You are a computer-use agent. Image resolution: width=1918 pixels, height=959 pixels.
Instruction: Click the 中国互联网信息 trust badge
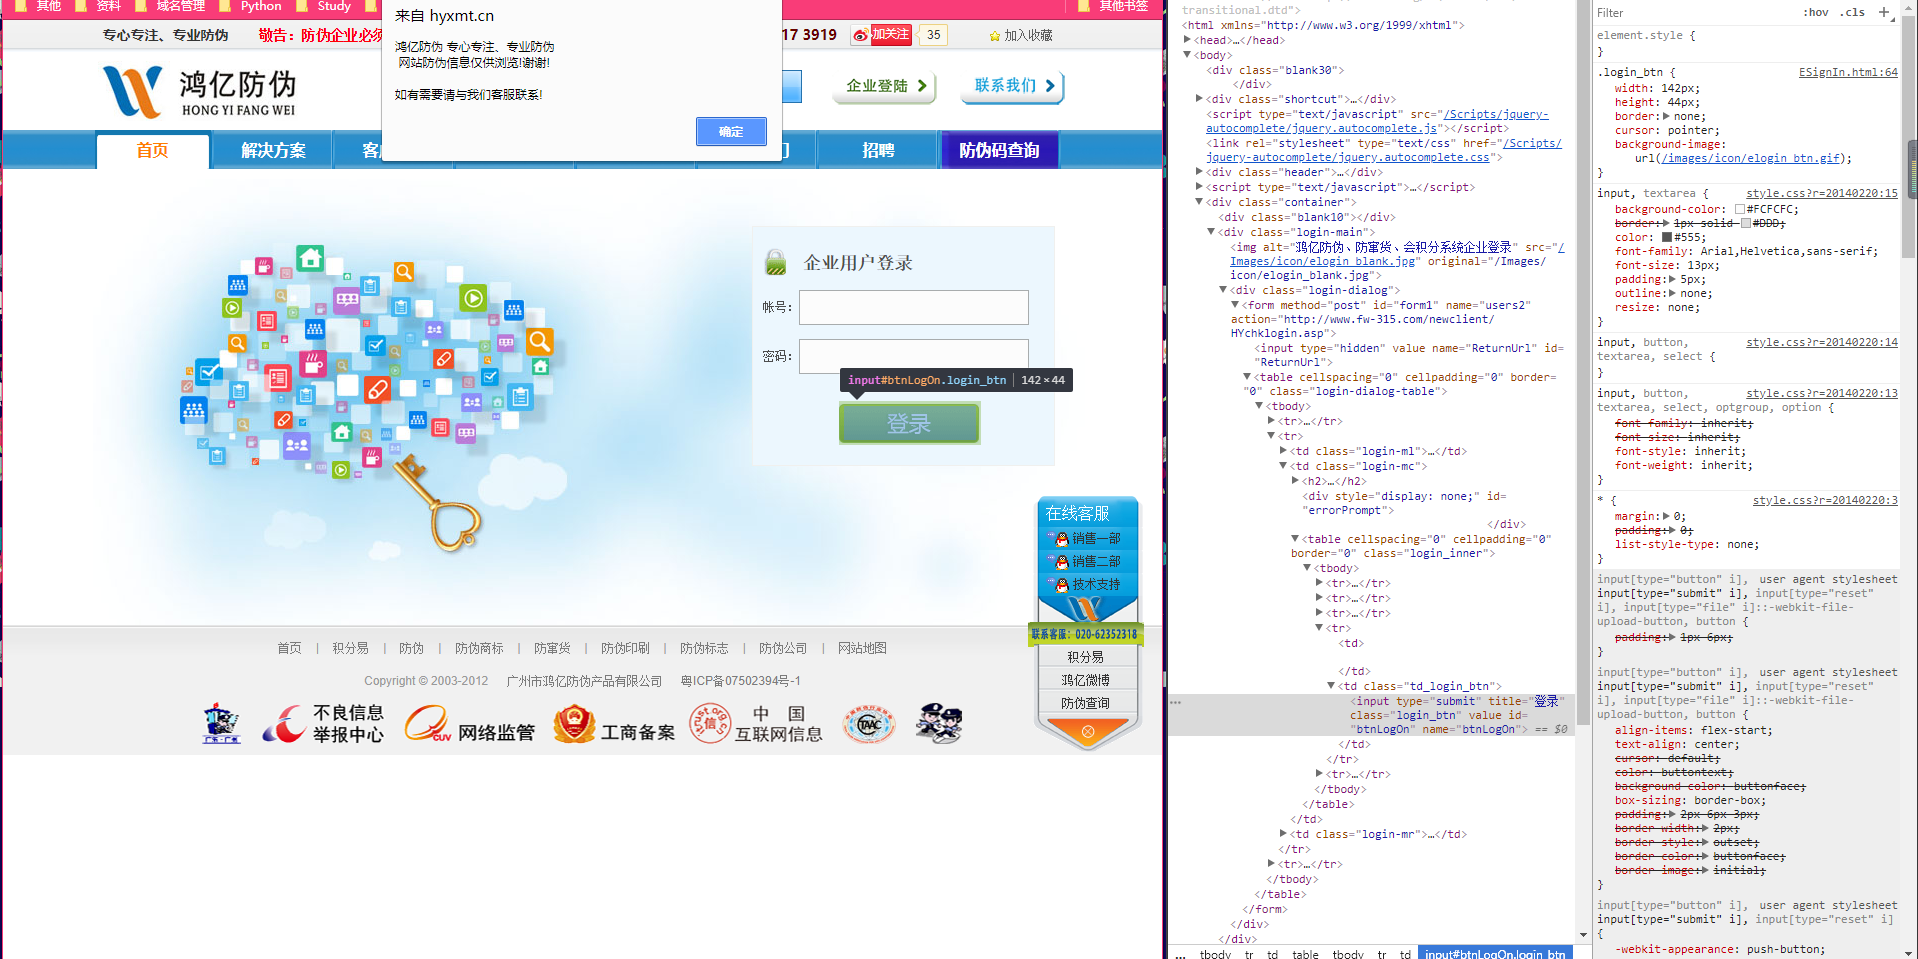coord(756,724)
